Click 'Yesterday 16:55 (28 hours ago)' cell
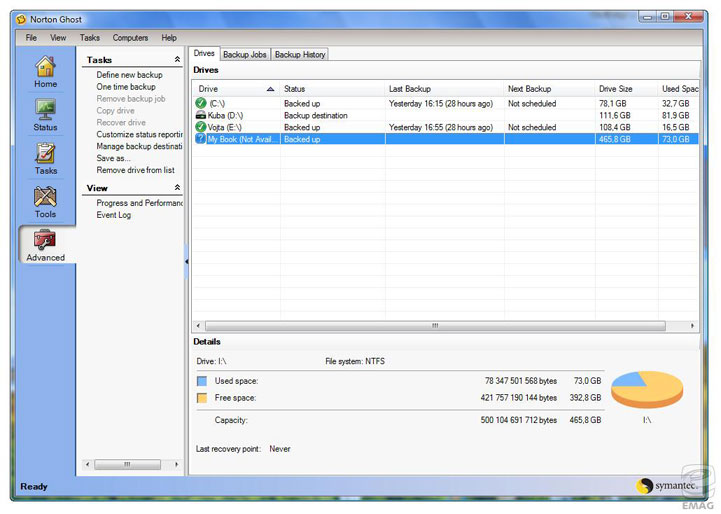The width and height of the screenshot is (721, 514). pyautogui.click(x=441, y=127)
